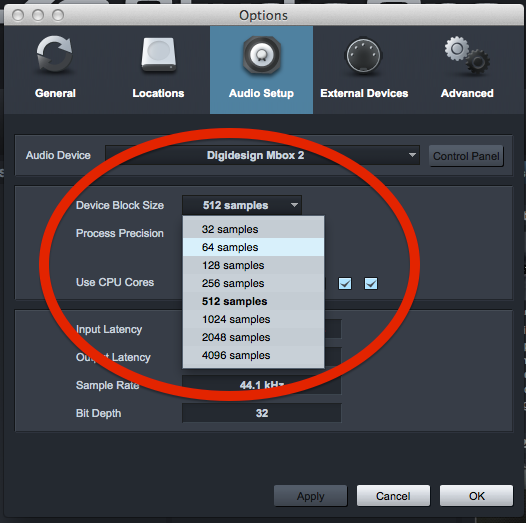Toggle the second-to-last CPU core checkbox
526x523 pixels.
coord(345,283)
